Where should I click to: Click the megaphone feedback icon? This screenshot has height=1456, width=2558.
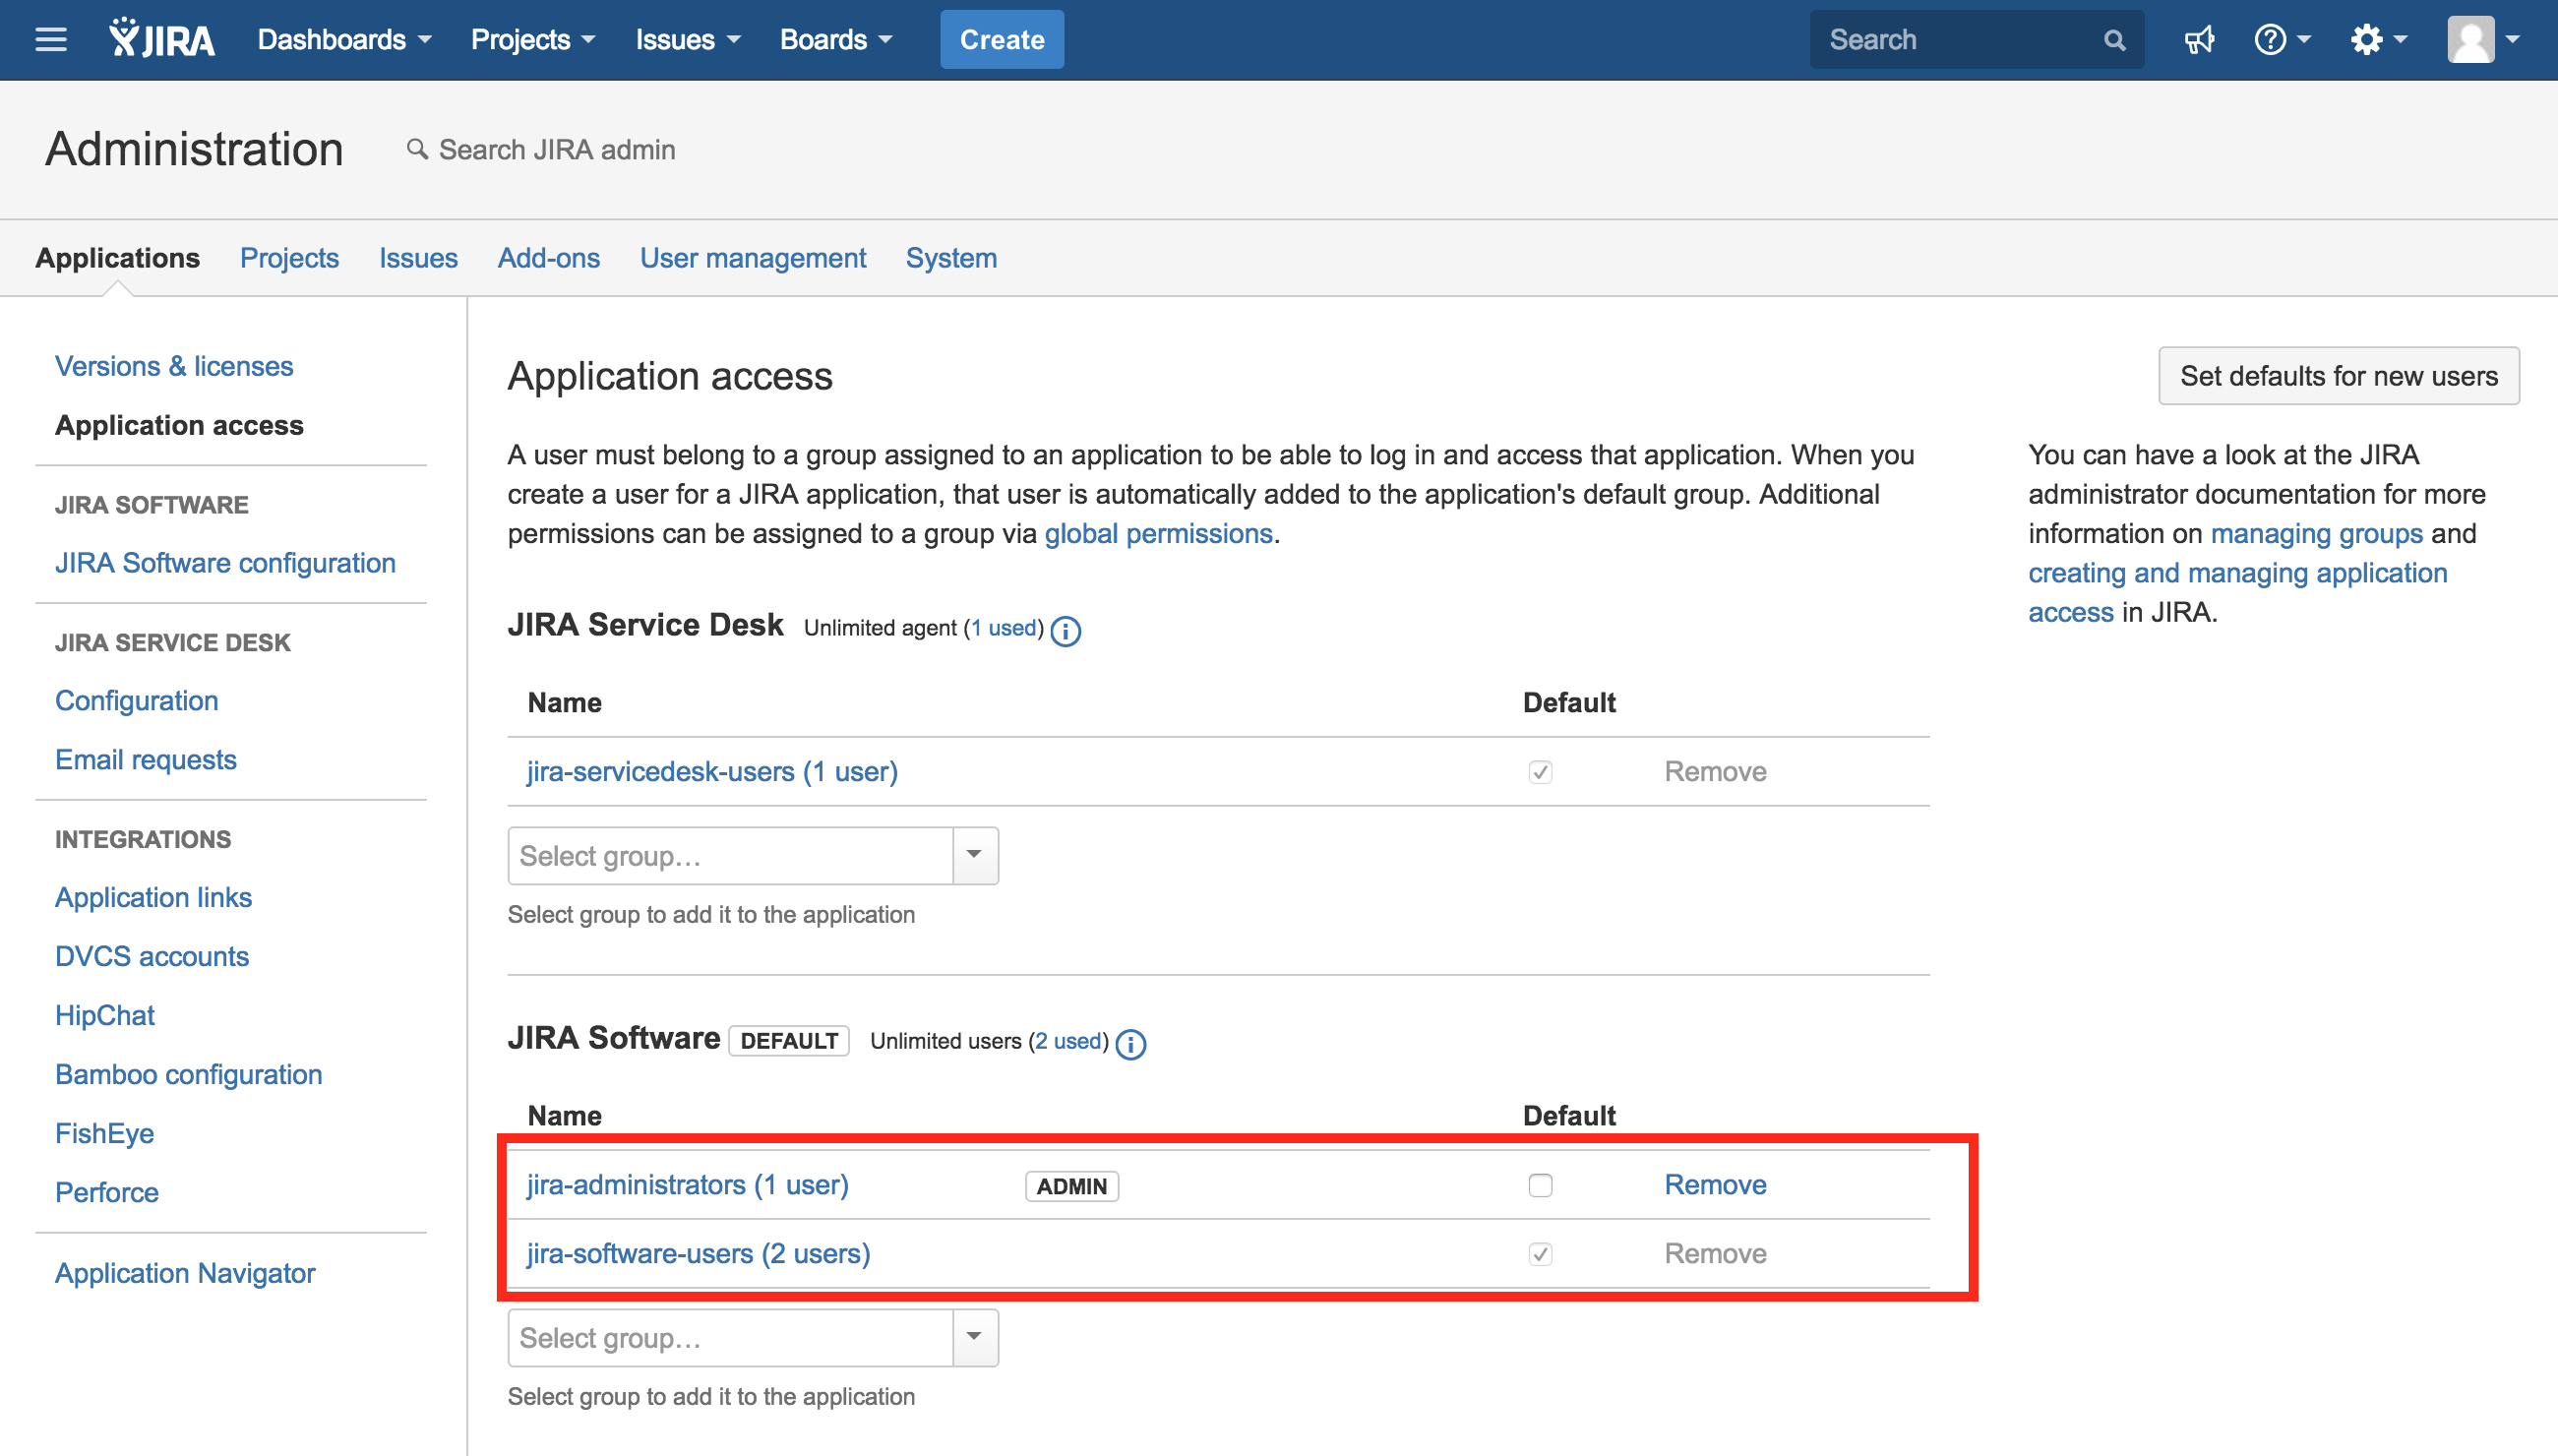point(2198,40)
